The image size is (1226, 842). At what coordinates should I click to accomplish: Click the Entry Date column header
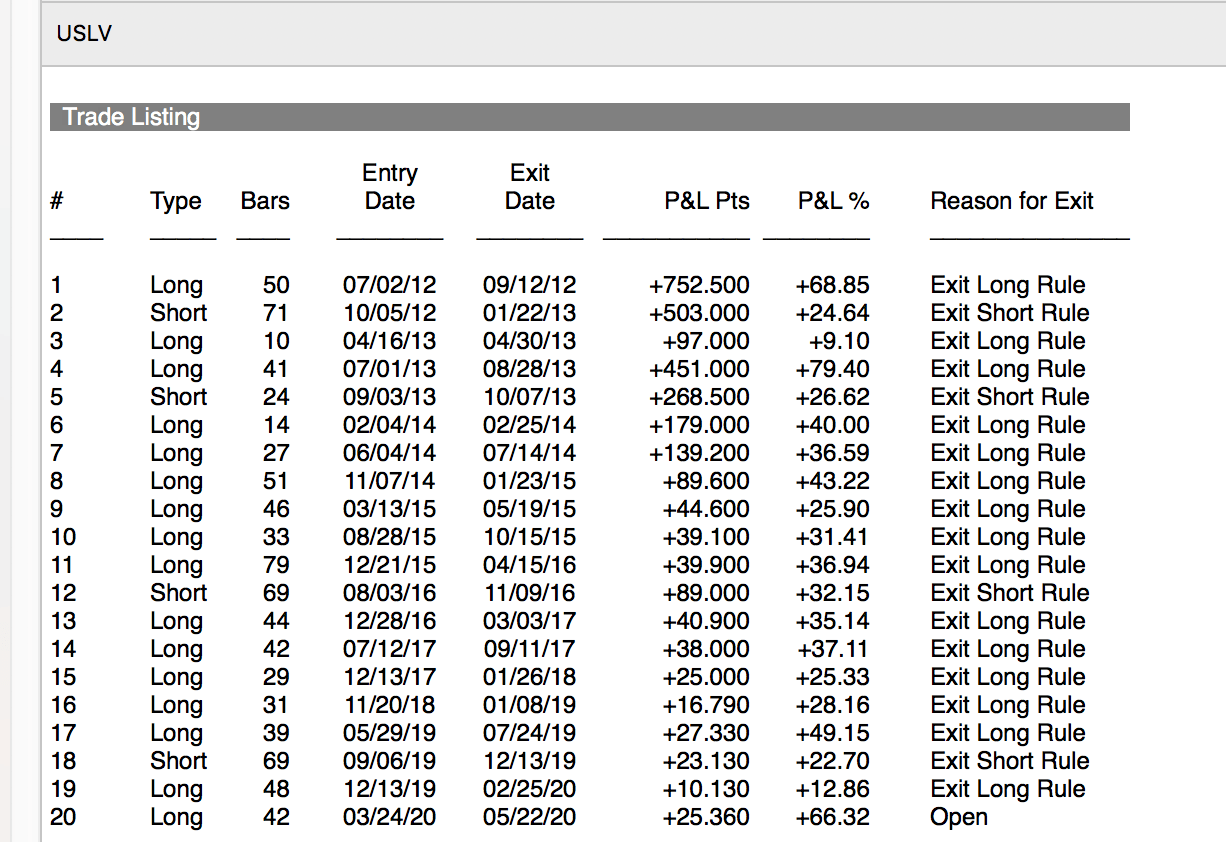(x=390, y=187)
